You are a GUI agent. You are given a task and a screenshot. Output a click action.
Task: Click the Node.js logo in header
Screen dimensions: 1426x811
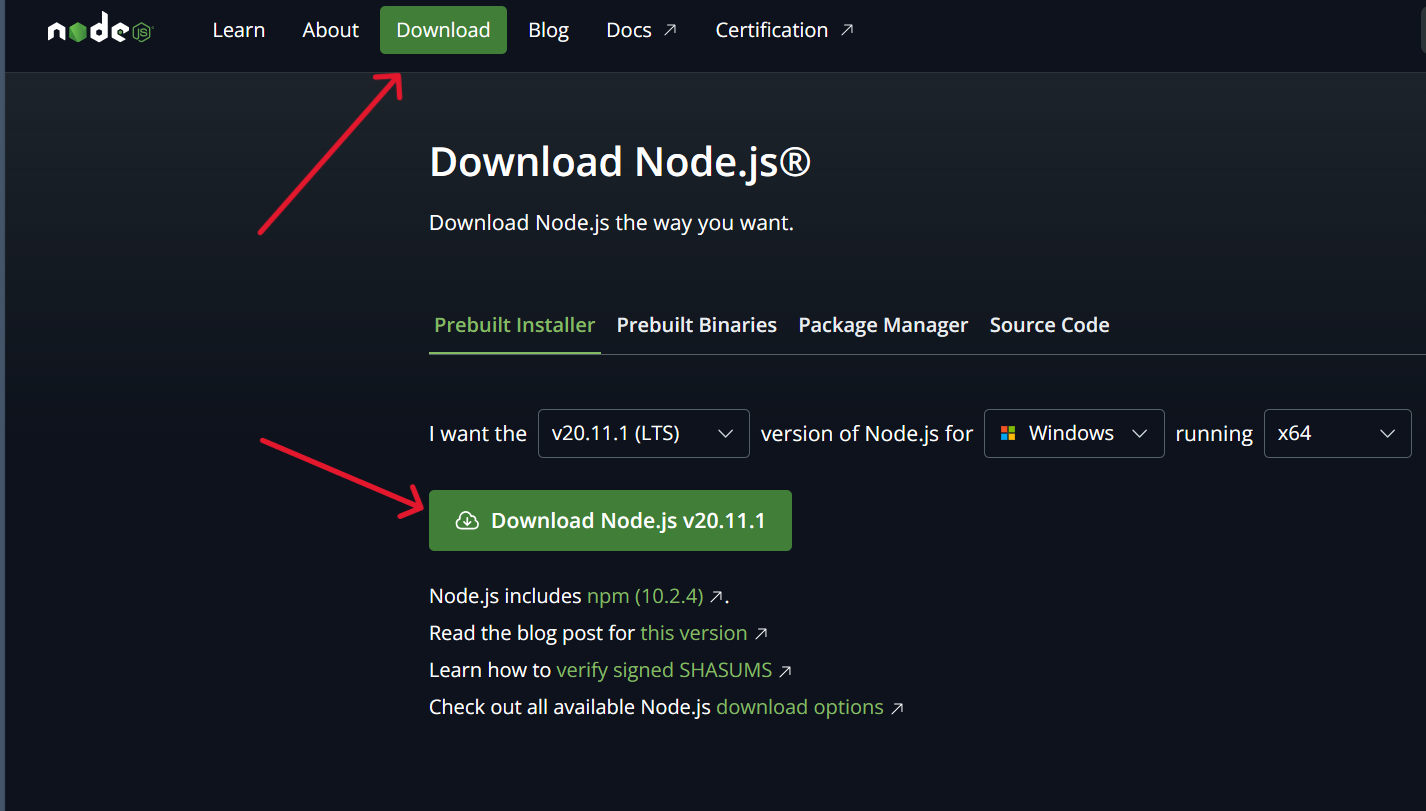click(99, 30)
